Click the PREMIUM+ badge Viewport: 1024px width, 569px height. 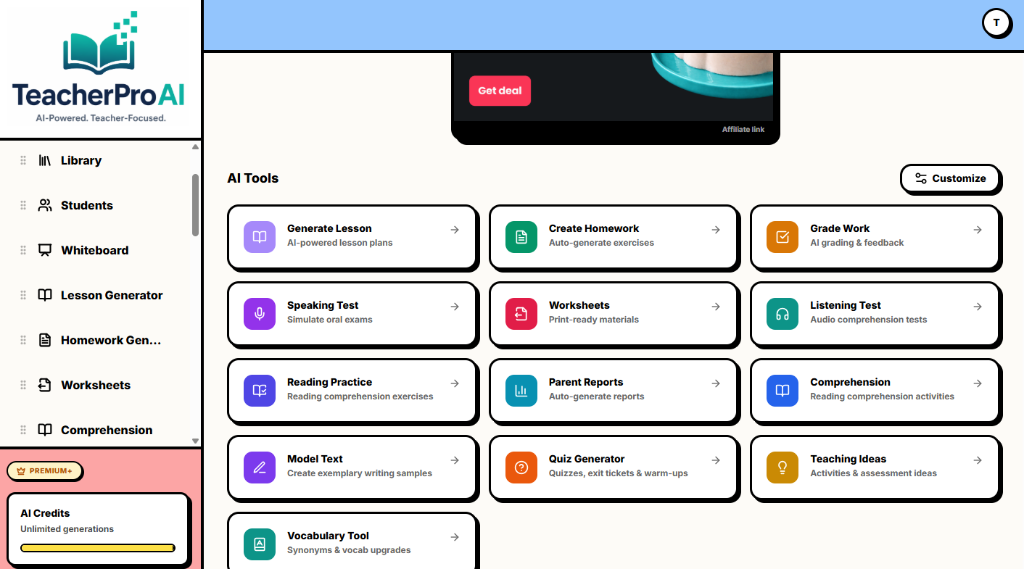click(44, 470)
